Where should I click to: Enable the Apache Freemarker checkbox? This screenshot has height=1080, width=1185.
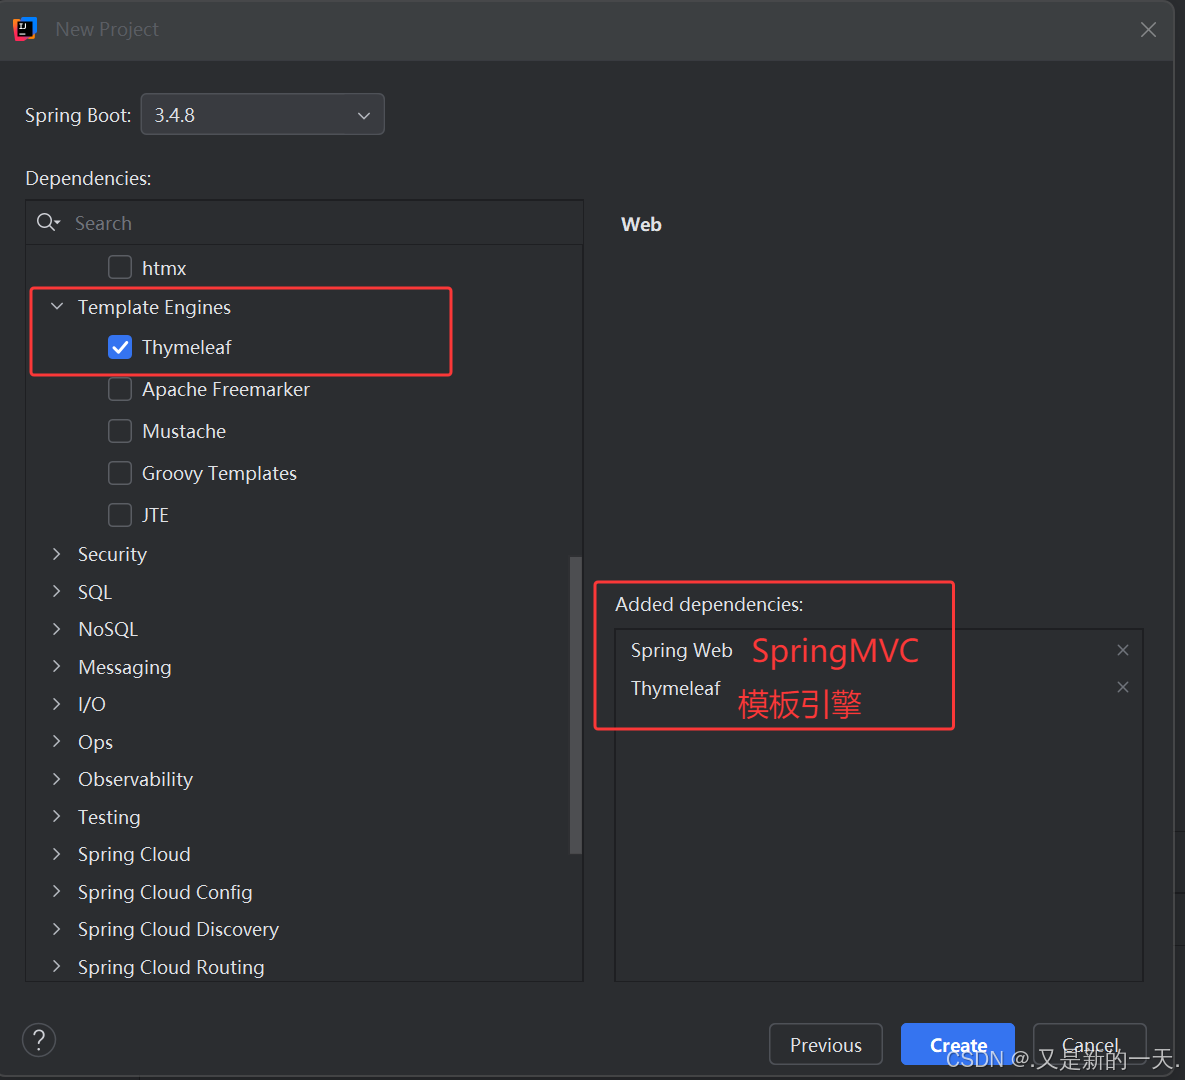tap(120, 389)
